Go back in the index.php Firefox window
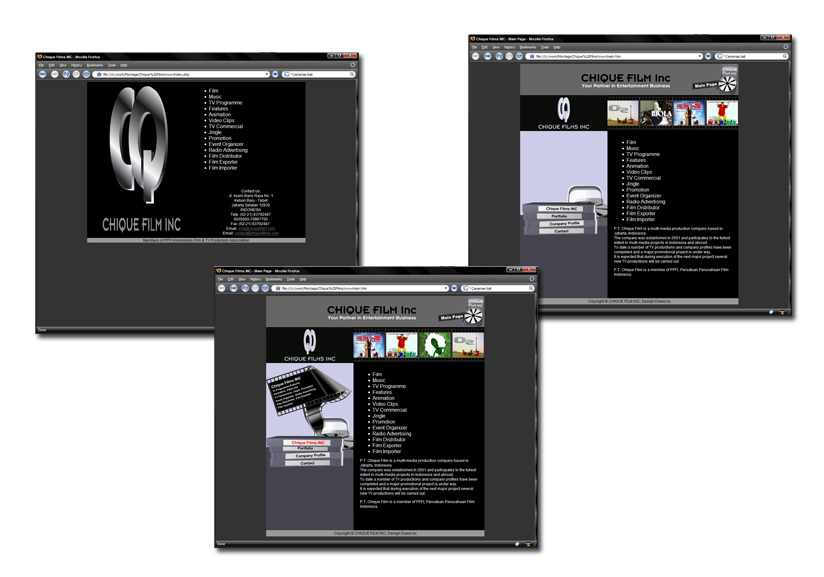Screen dimensions: 824x577 [x=43, y=74]
